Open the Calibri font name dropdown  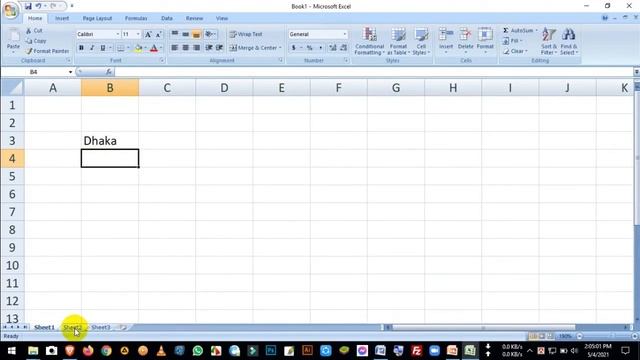(x=118, y=34)
